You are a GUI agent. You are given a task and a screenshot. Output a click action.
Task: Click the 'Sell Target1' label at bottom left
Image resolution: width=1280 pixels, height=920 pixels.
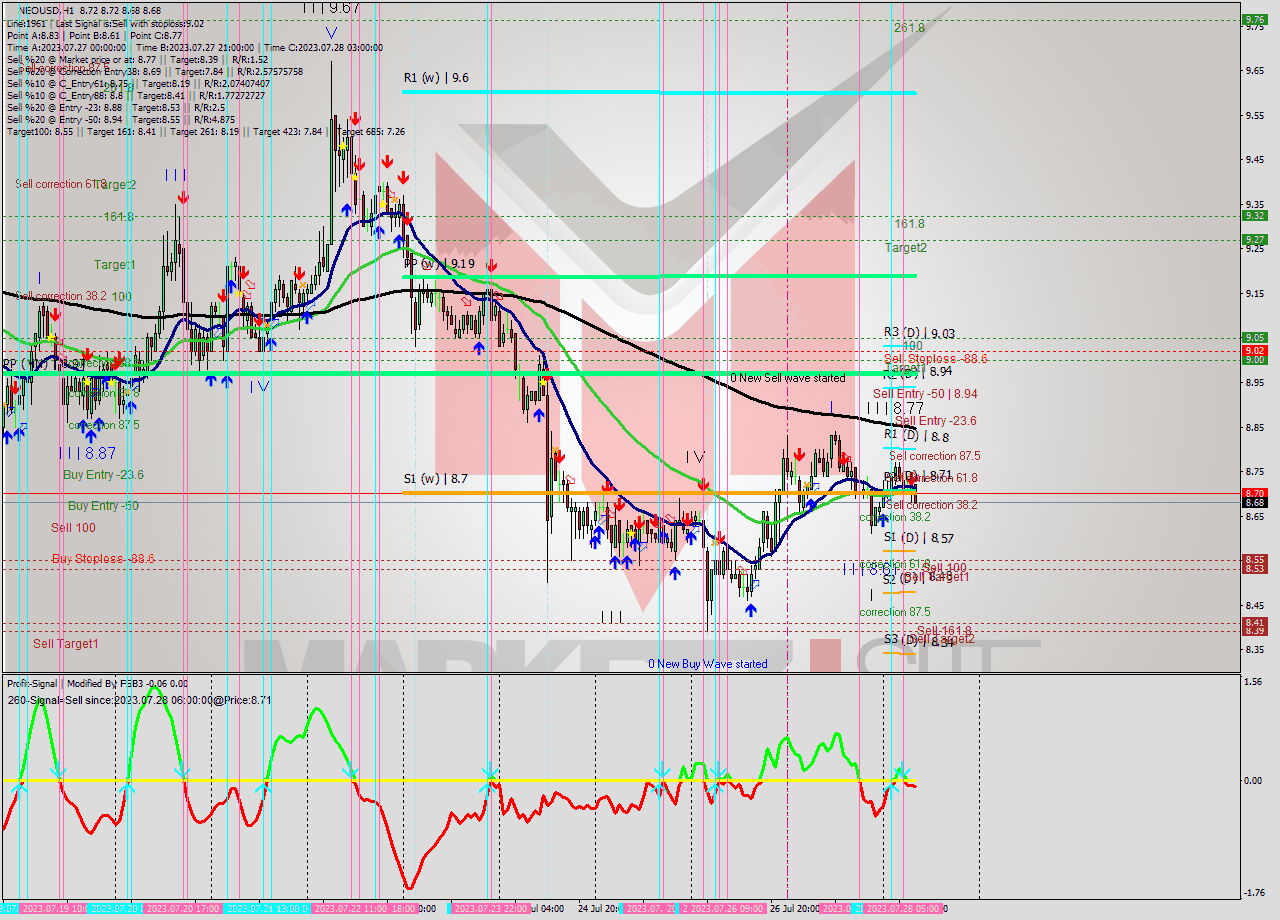[x=66, y=644]
